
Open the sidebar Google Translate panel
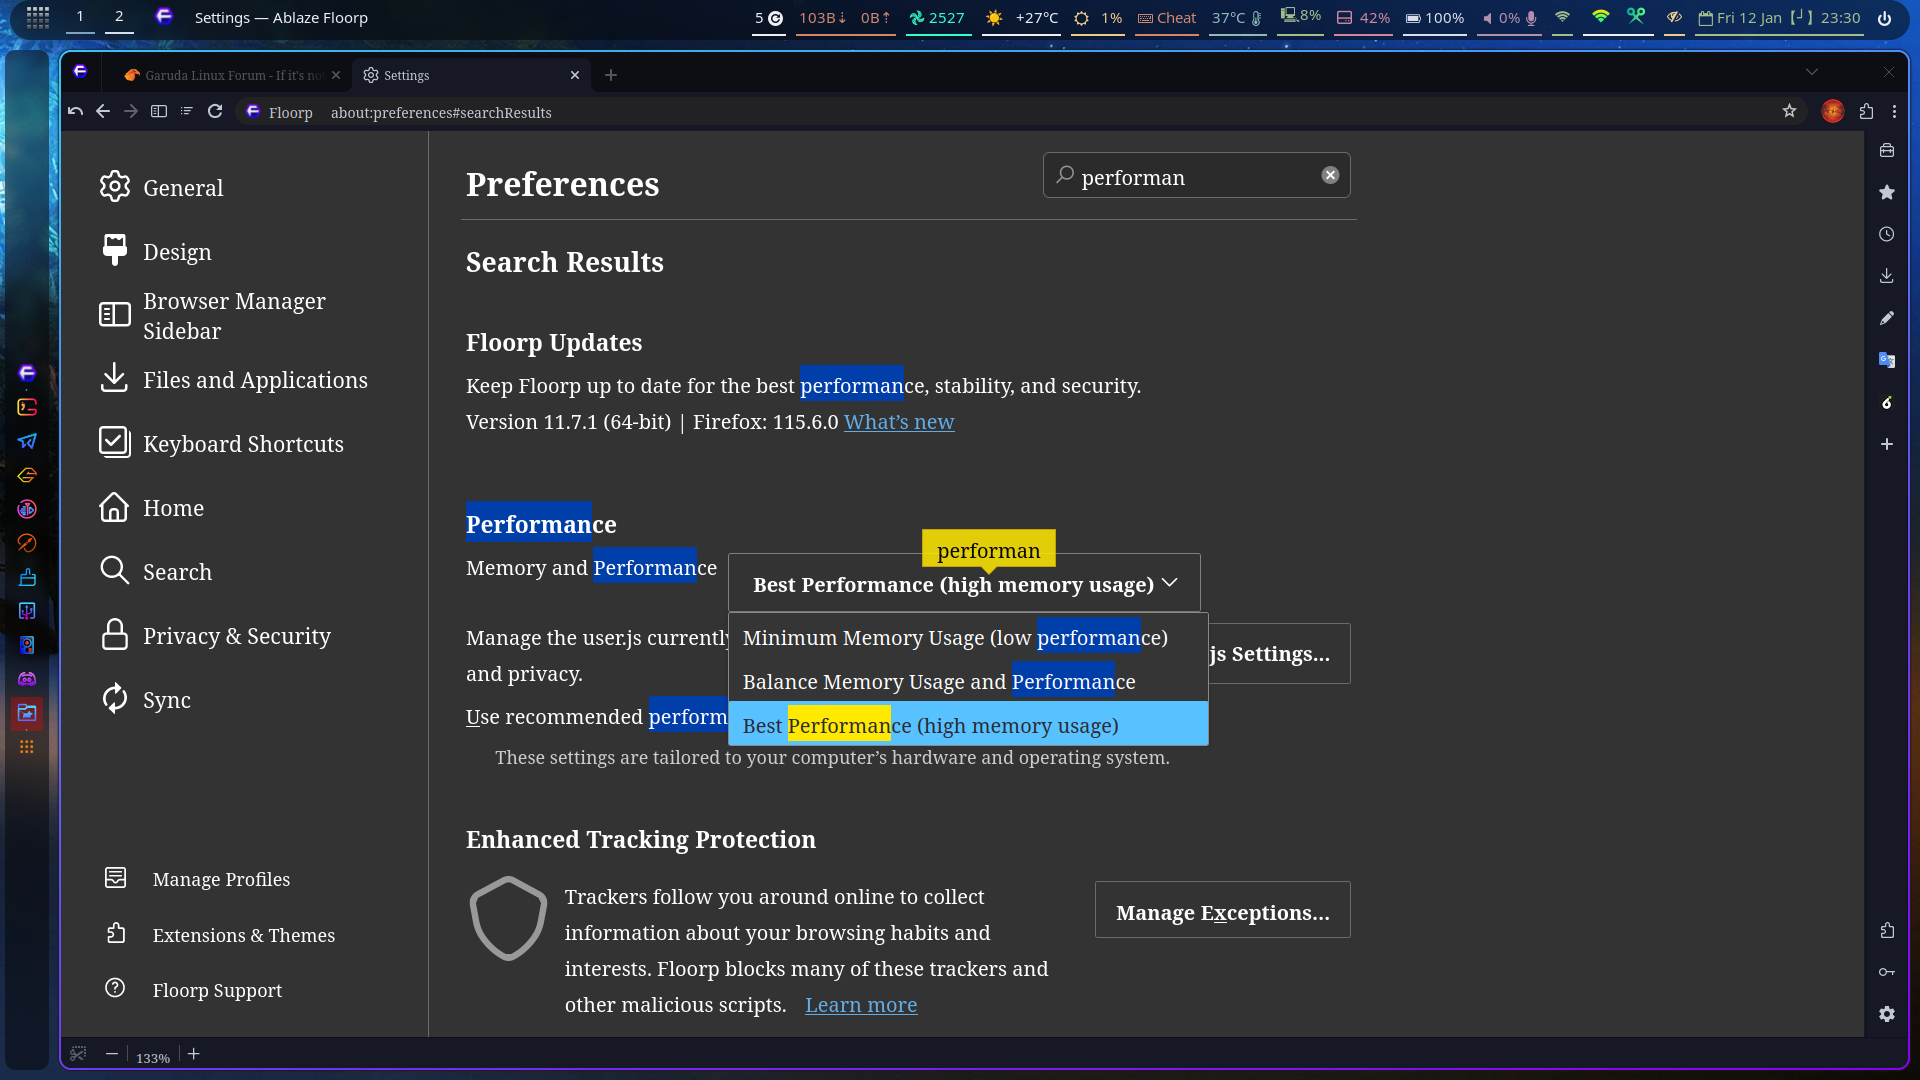pos(1886,360)
